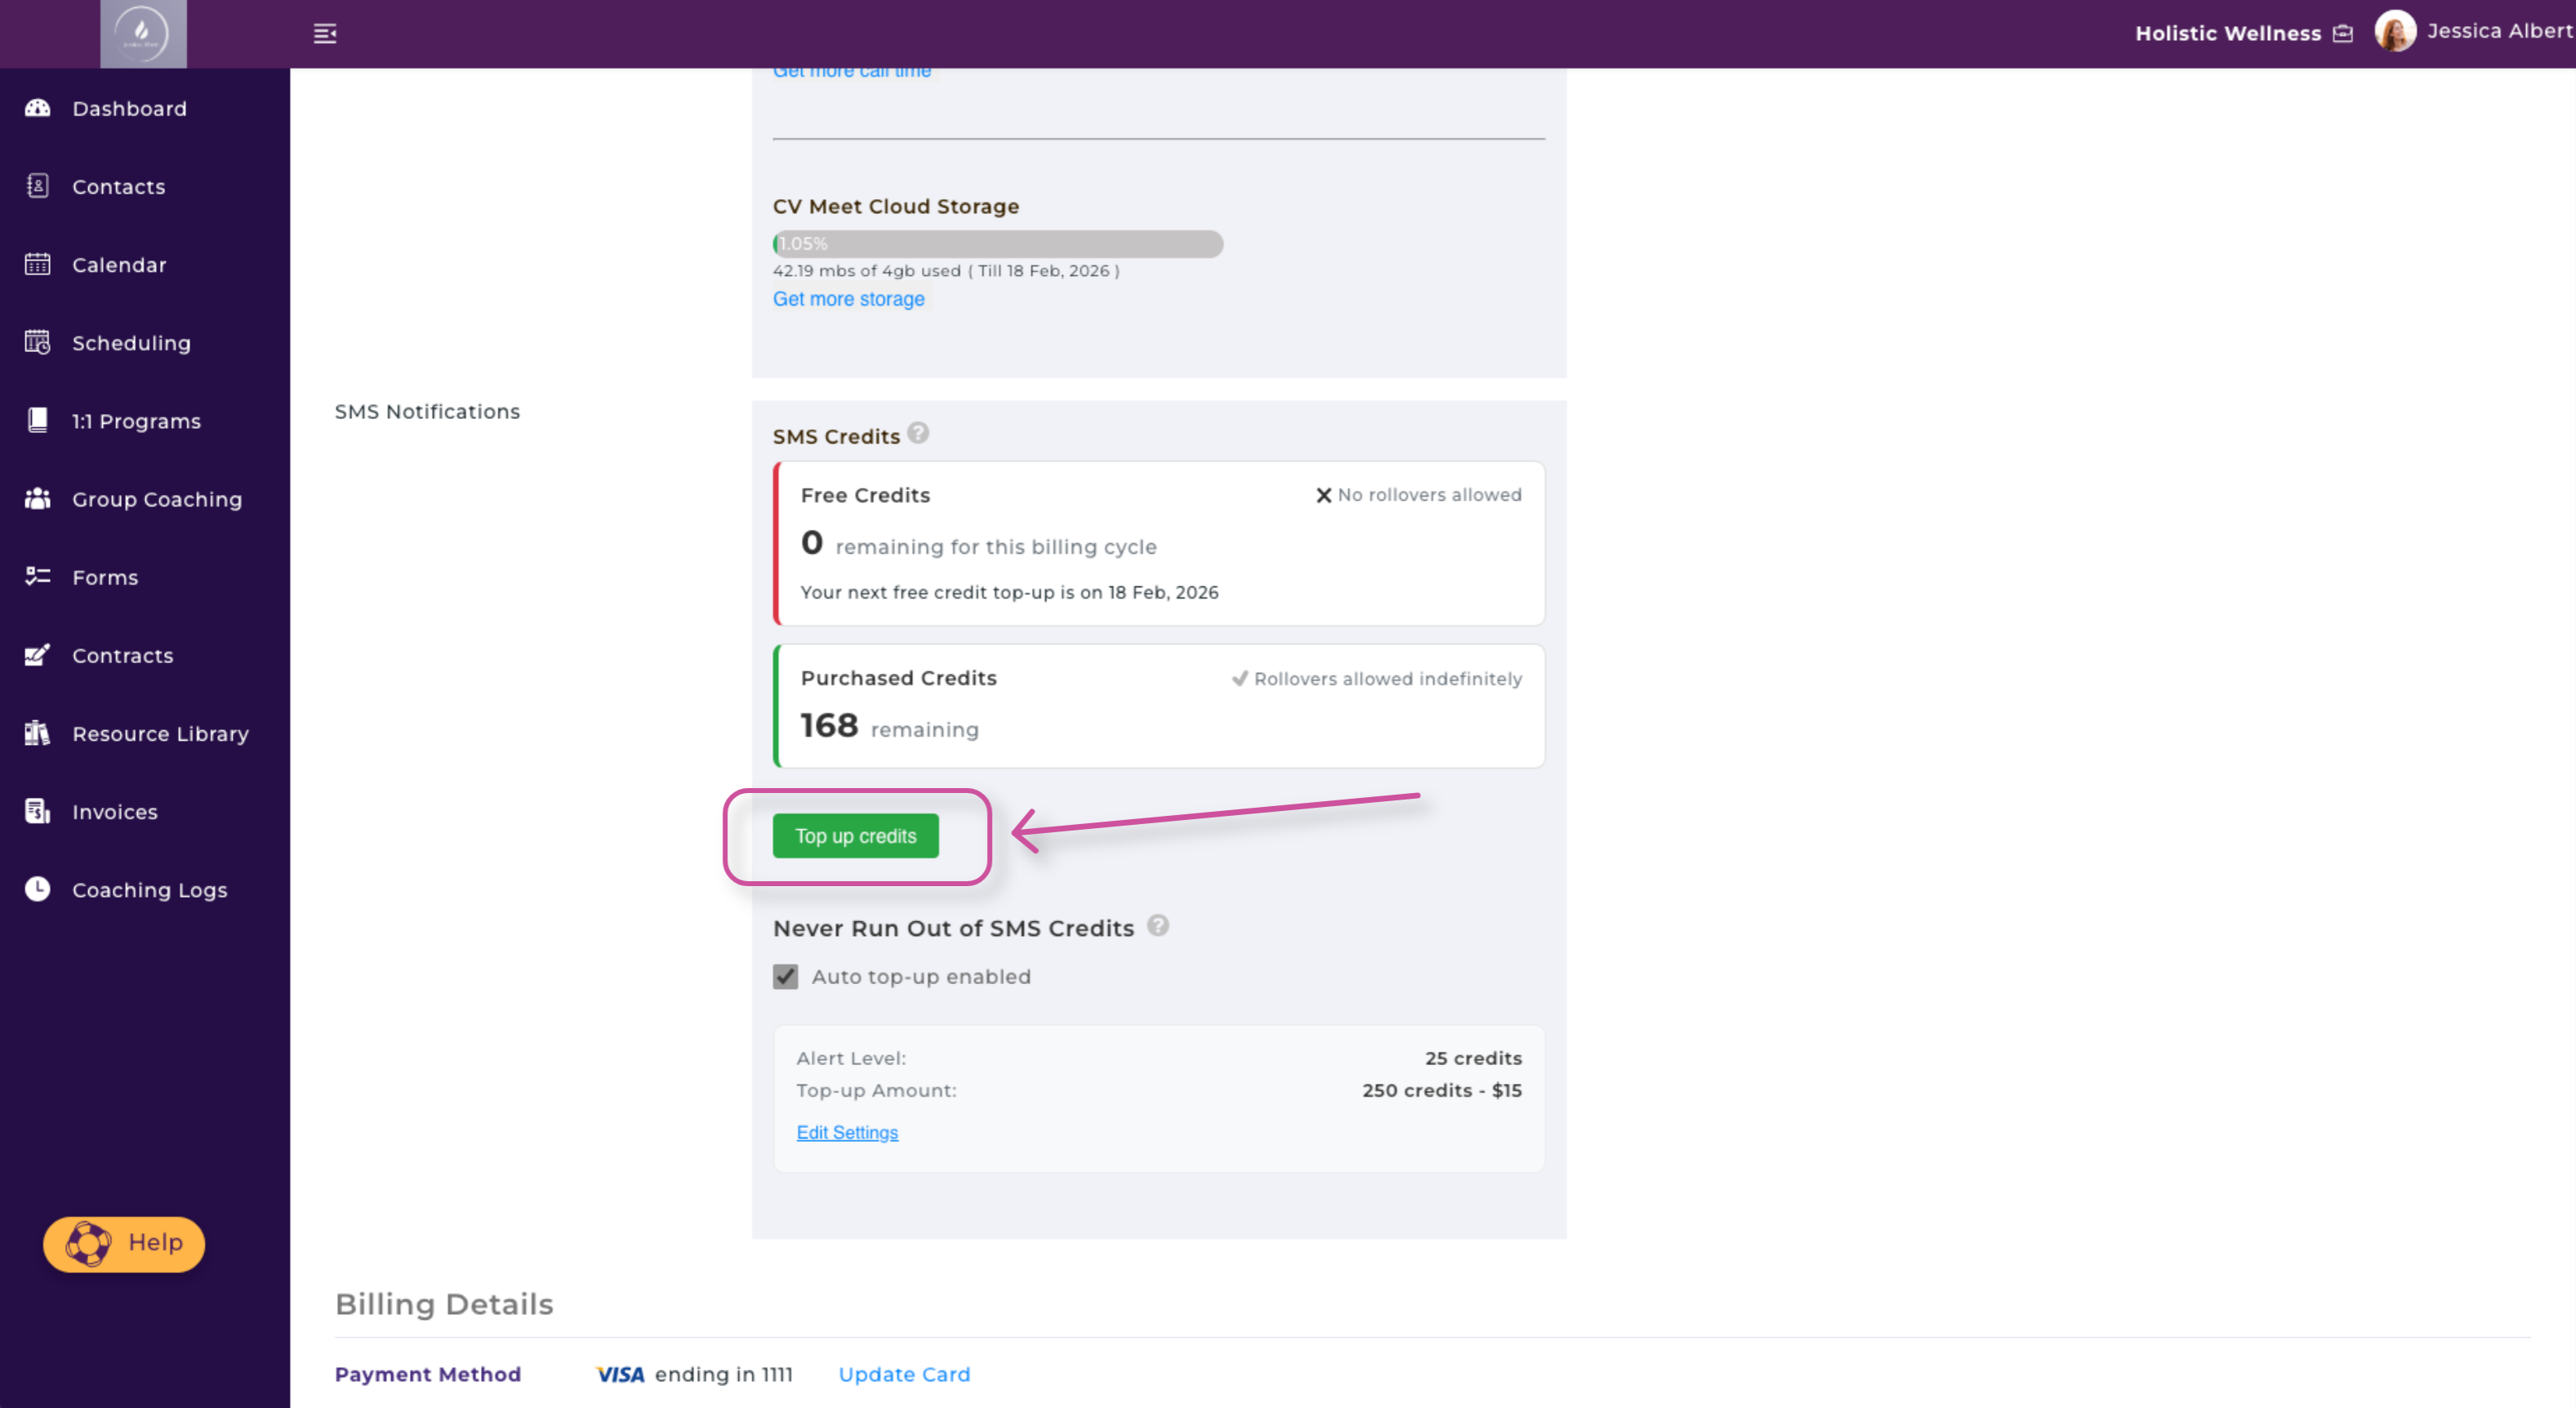Click the Get more storage link
Viewport: 2576px width, 1408px height.
coord(848,299)
